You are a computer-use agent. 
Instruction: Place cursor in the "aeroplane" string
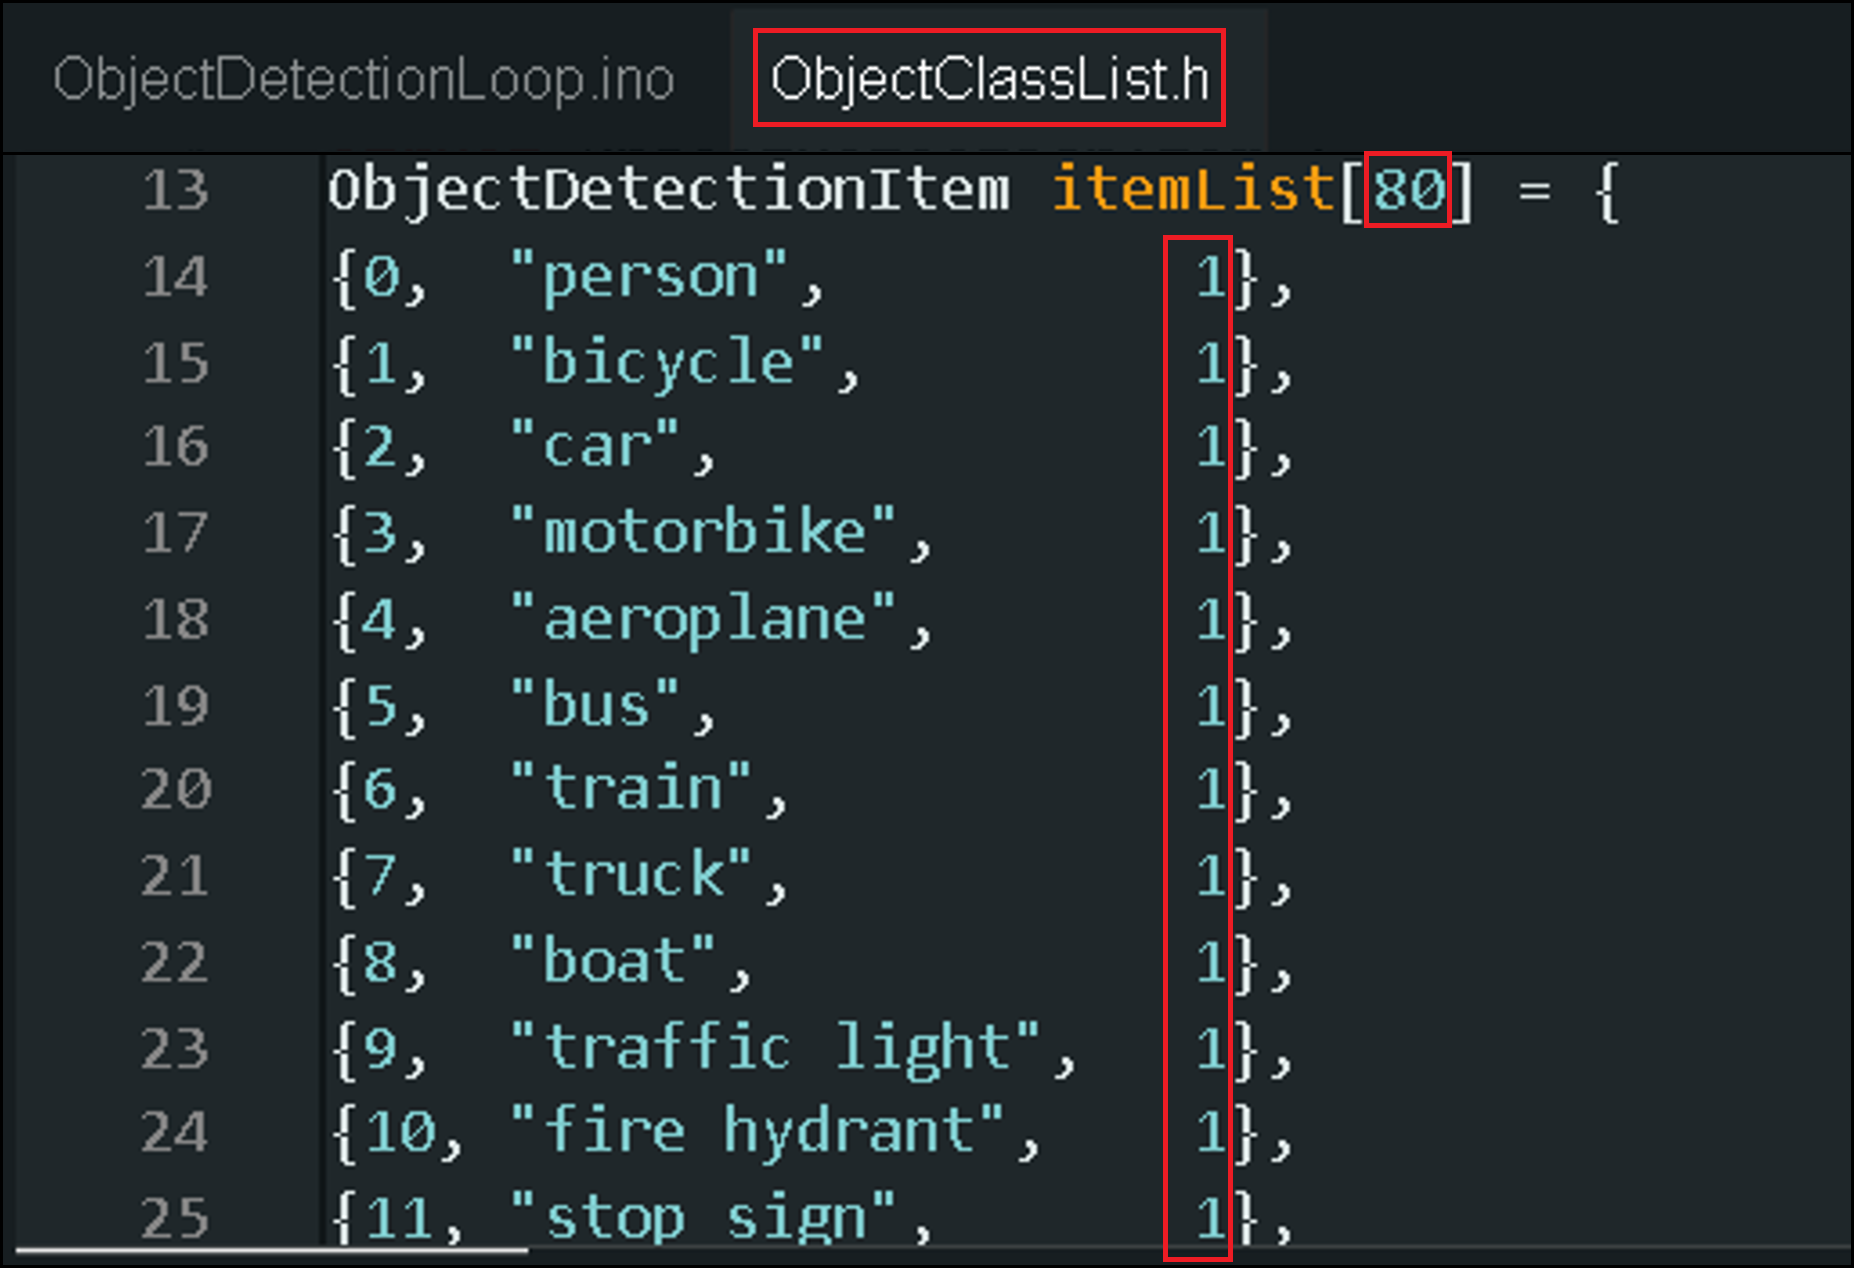[x=704, y=620]
